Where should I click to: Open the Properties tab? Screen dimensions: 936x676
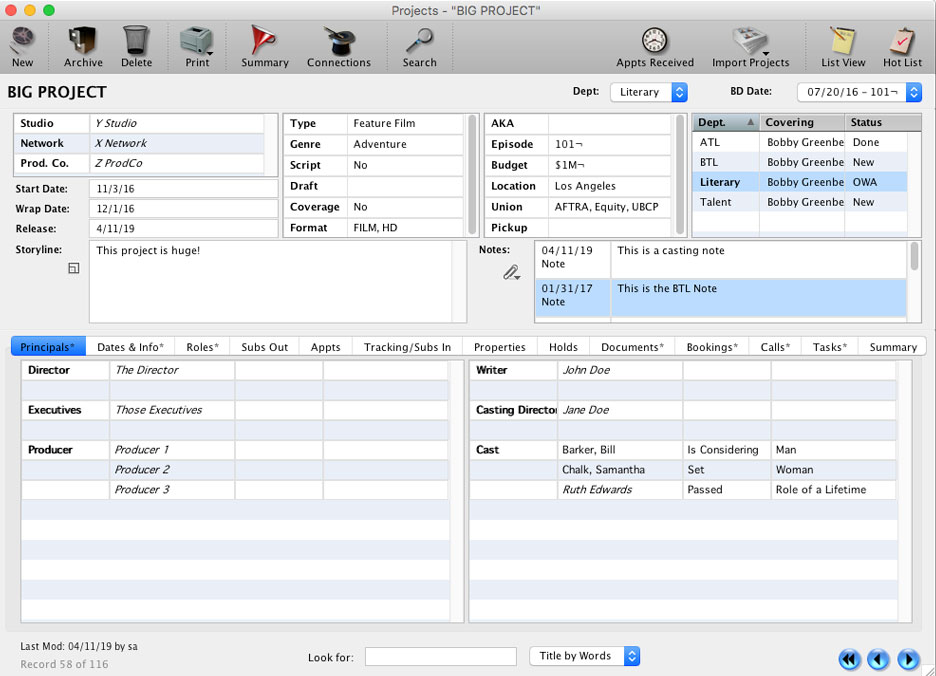500,347
